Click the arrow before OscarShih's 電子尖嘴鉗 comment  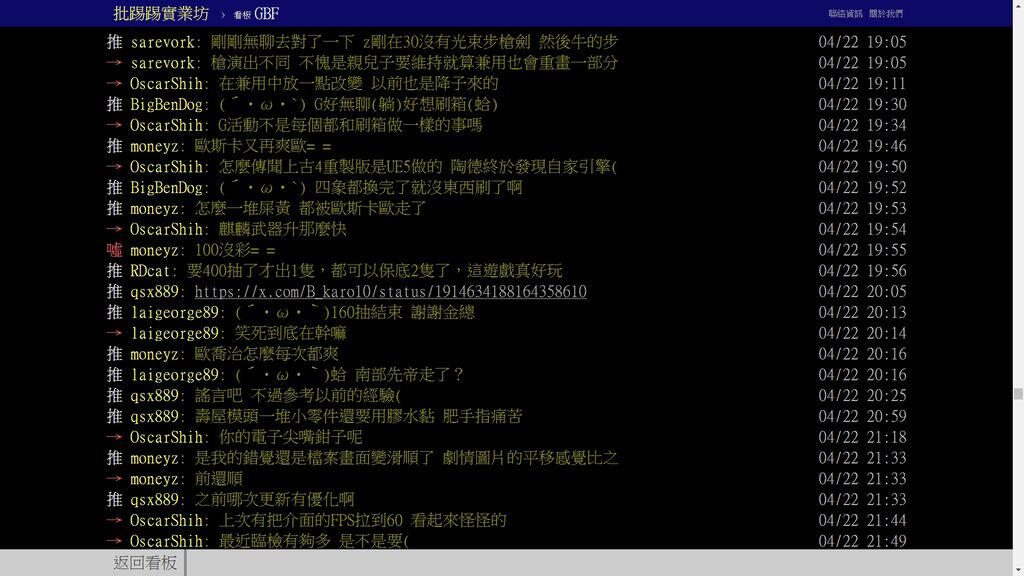coord(115,437)
